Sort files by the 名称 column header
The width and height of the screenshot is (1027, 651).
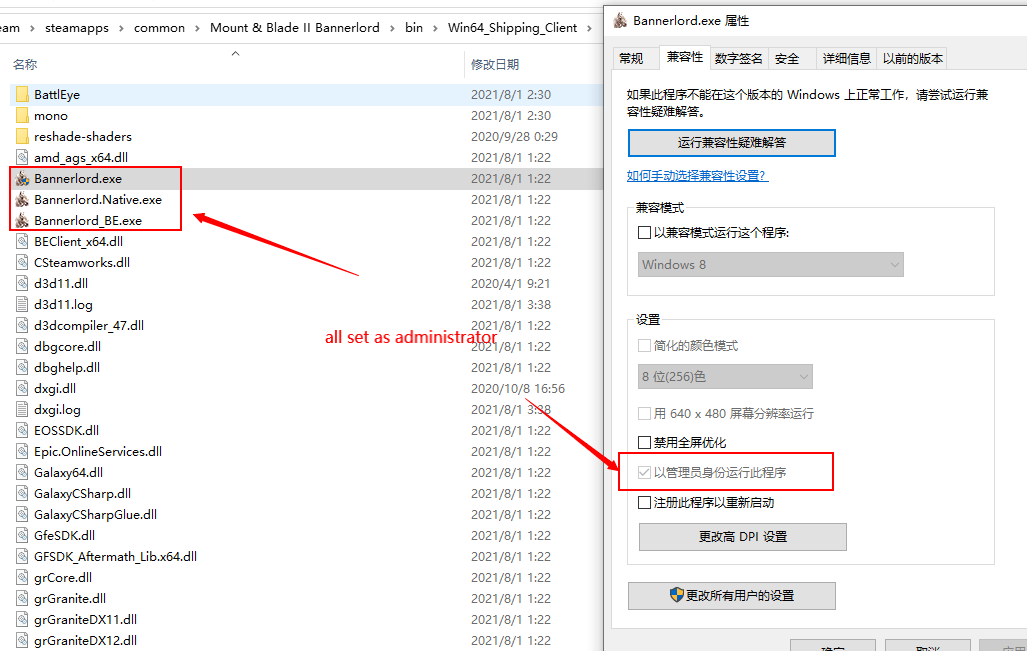(x=25, y=64)
